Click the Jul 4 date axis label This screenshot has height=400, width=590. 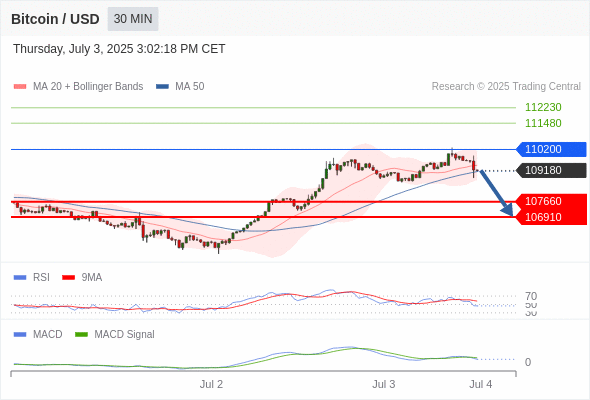pyautogui.click(x=481, y=384)
